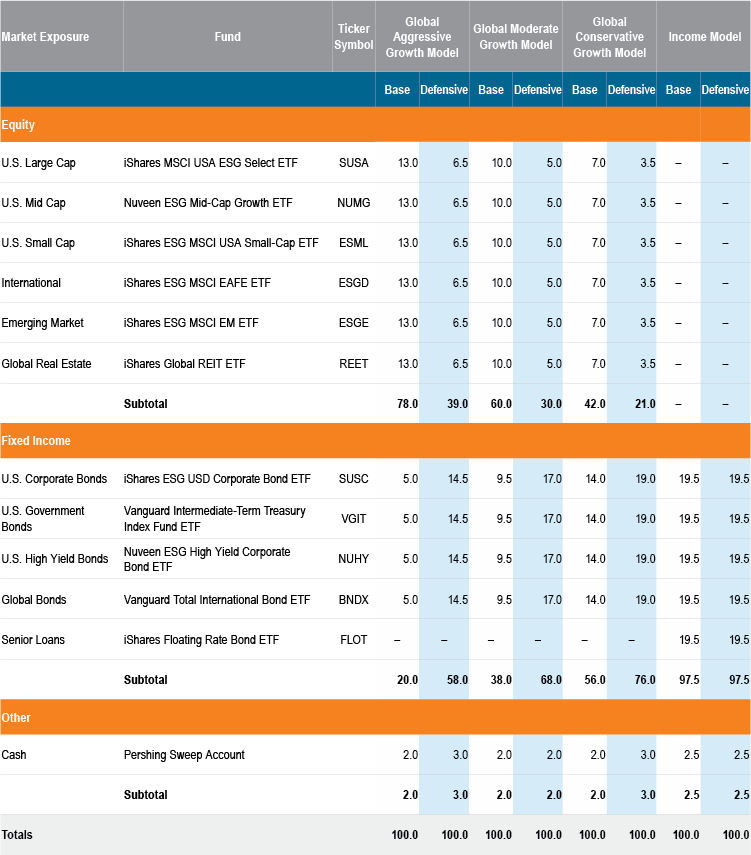Screen dimensions: 751x855
Task: Click the Other section heading
Action: (16, 718)
